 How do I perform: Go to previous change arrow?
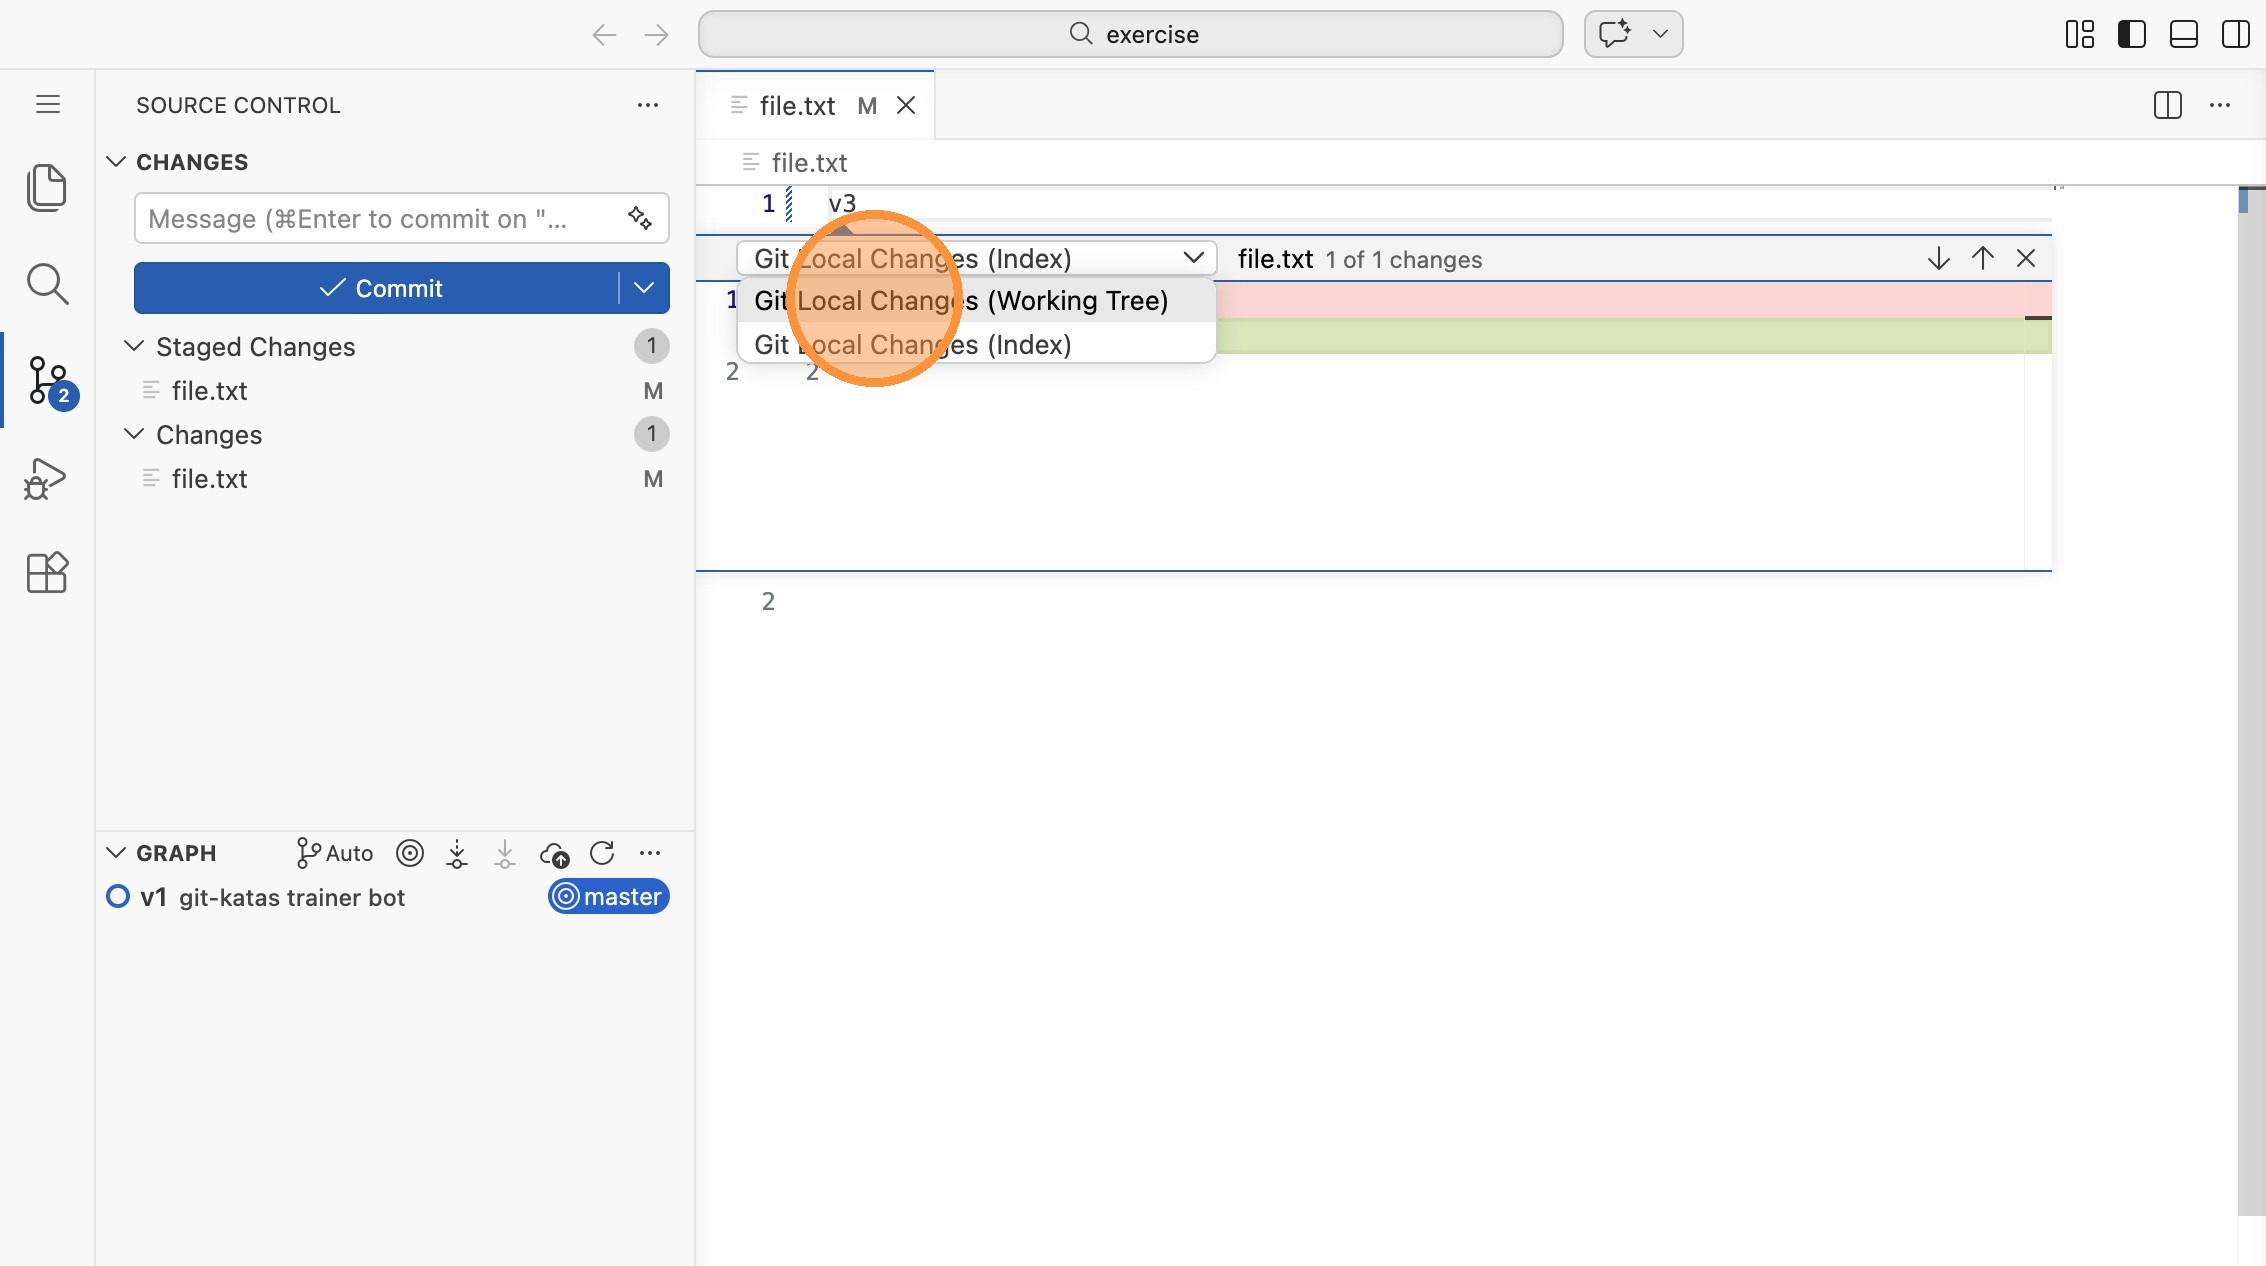tap(1982, 259)
